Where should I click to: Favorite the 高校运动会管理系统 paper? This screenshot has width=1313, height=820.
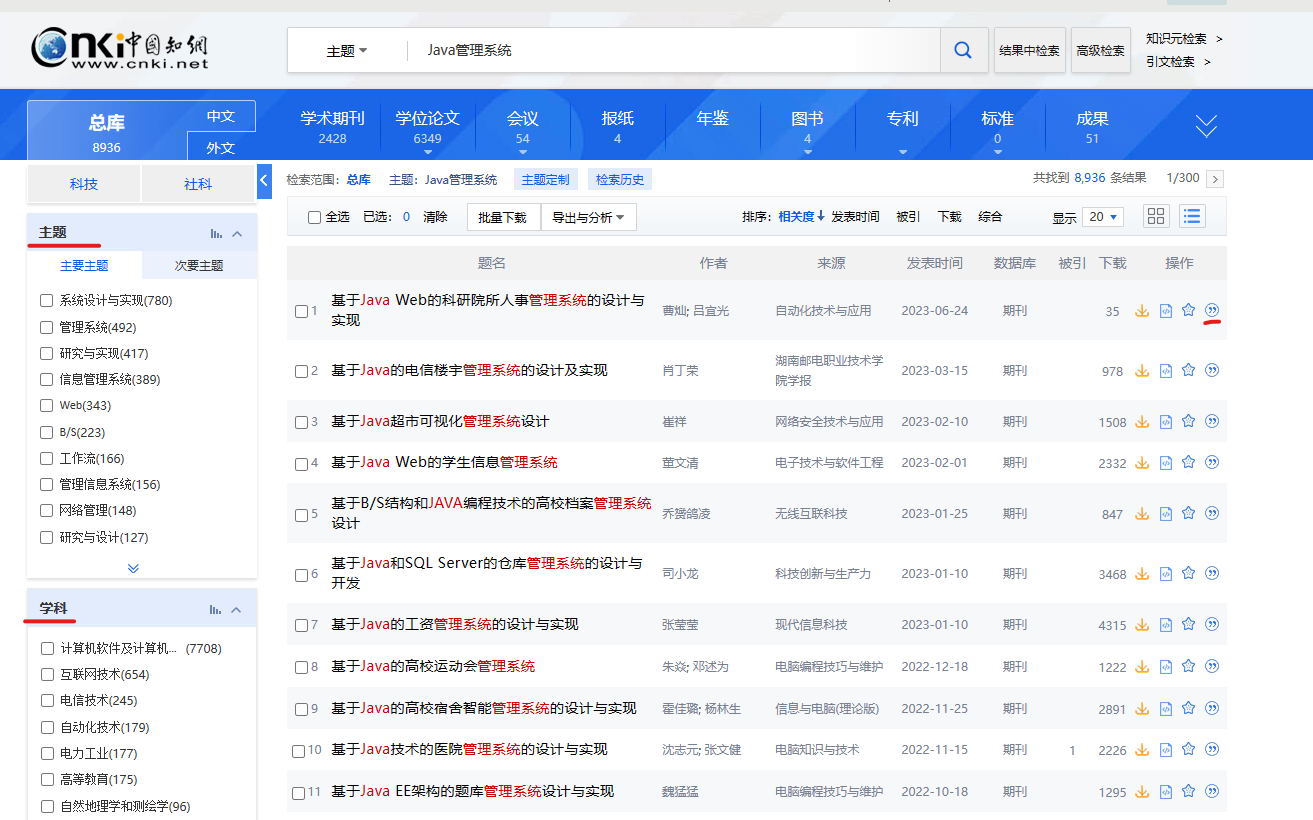click(x=1188, y=666)
